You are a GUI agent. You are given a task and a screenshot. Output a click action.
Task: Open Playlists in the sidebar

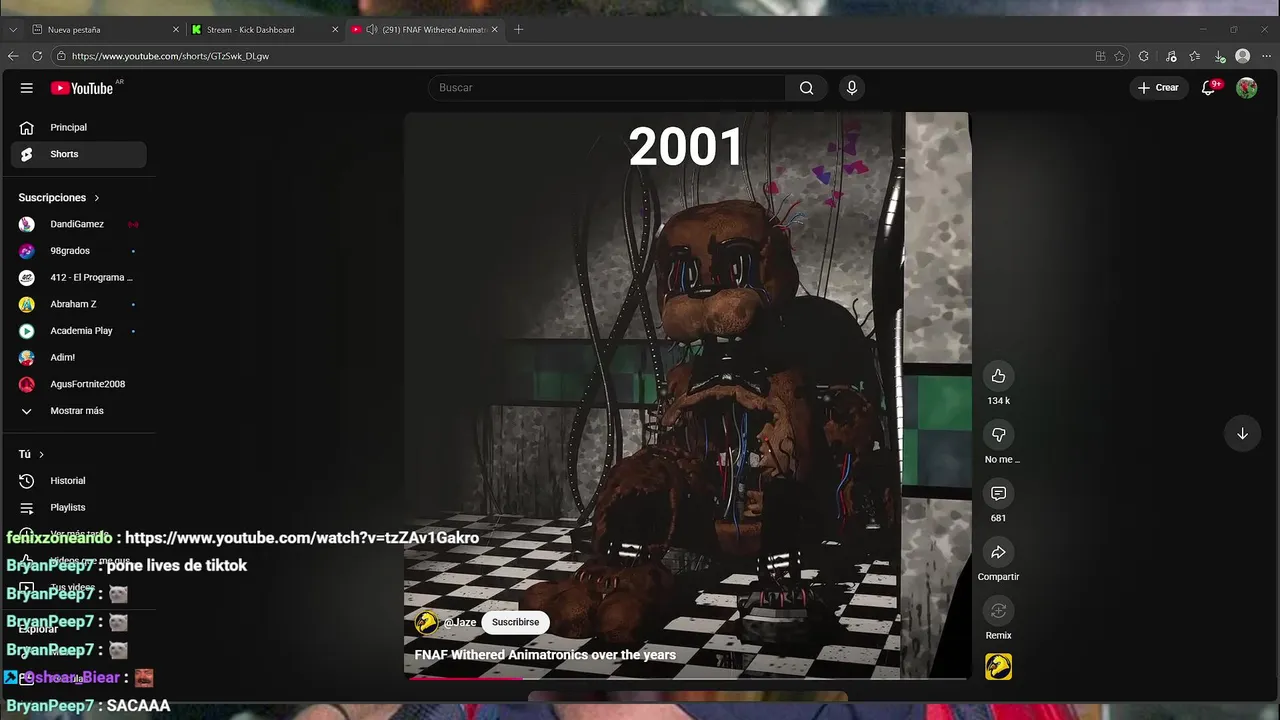(x=78, y=508)
